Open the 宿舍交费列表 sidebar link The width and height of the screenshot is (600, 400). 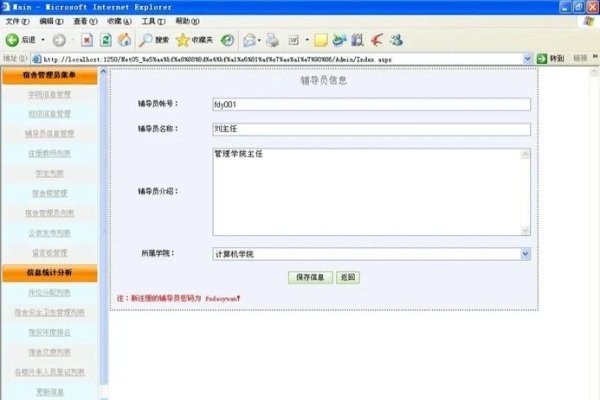49,352
